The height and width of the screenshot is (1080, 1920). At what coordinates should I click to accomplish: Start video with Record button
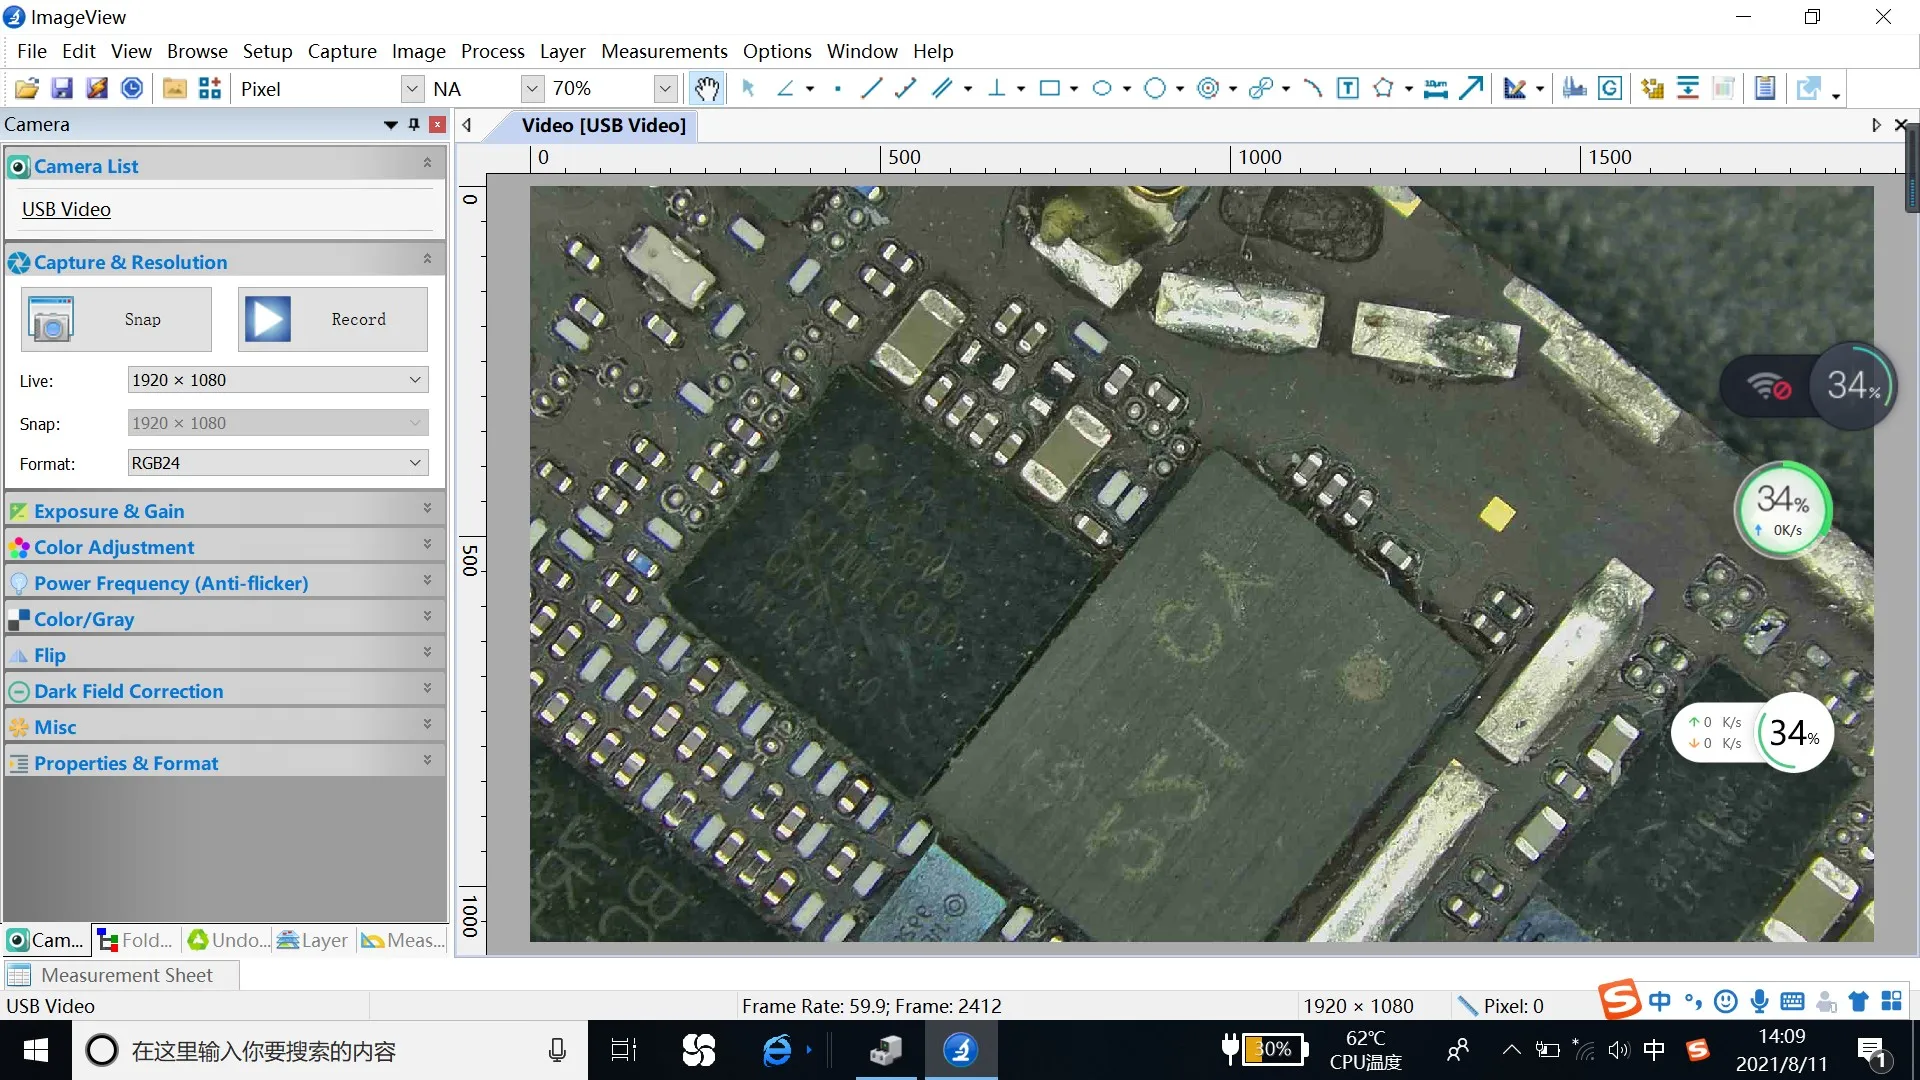click(333, 320)
